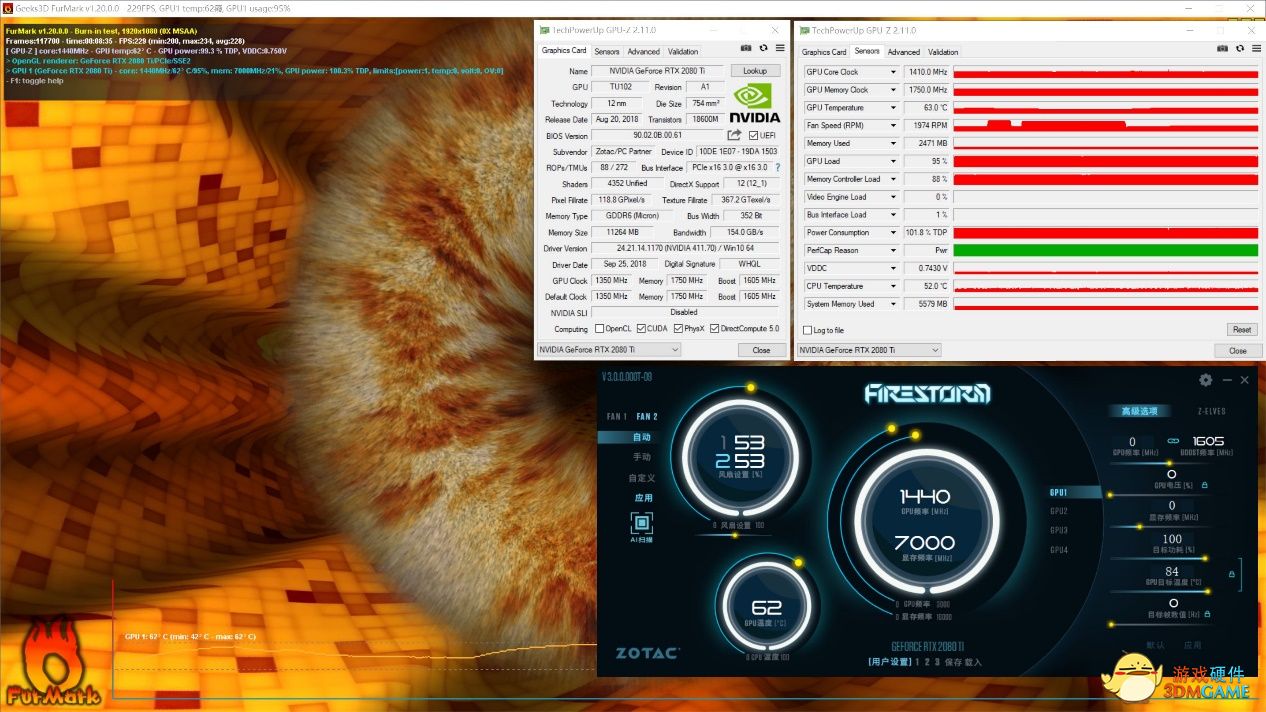Open the CPU Temperature sensor dropdown
Viewport: 1266px width, 712px height.
[893, 286]
